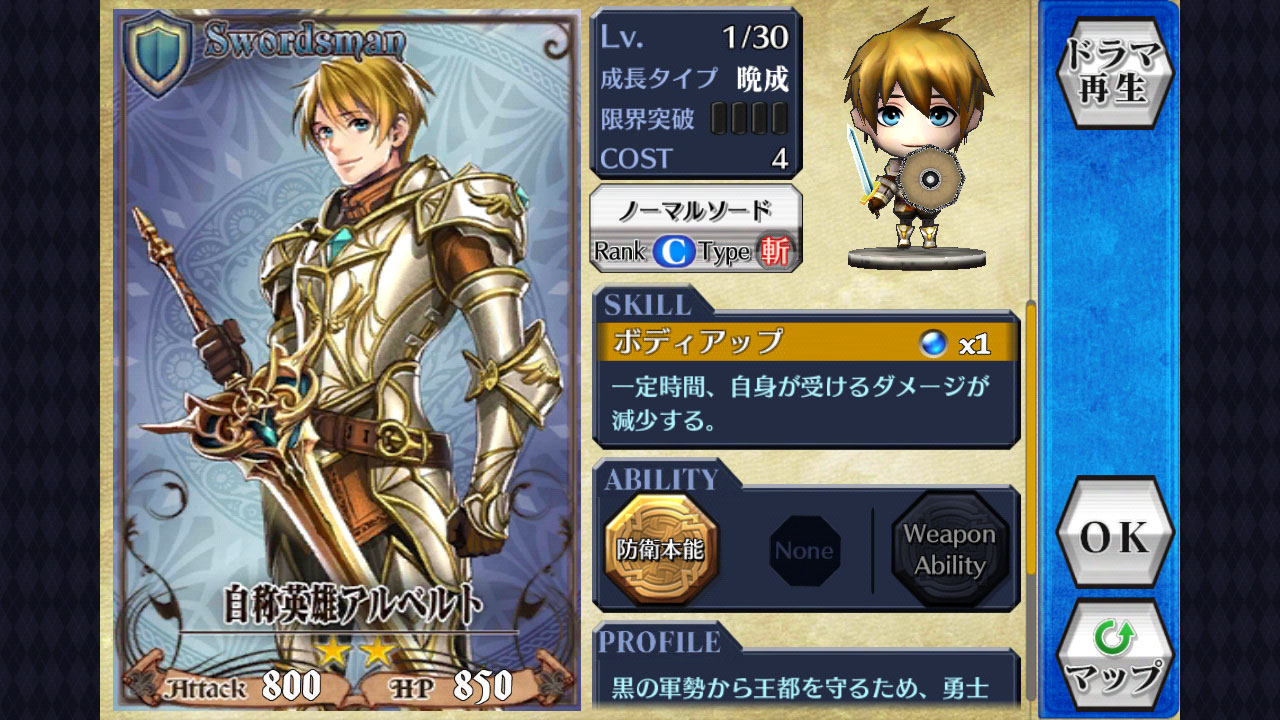Image resolution: width=1280 pixels, height=720 pixels.
Task: Tap the two-star rarity indicator
Action: point(356,651)
